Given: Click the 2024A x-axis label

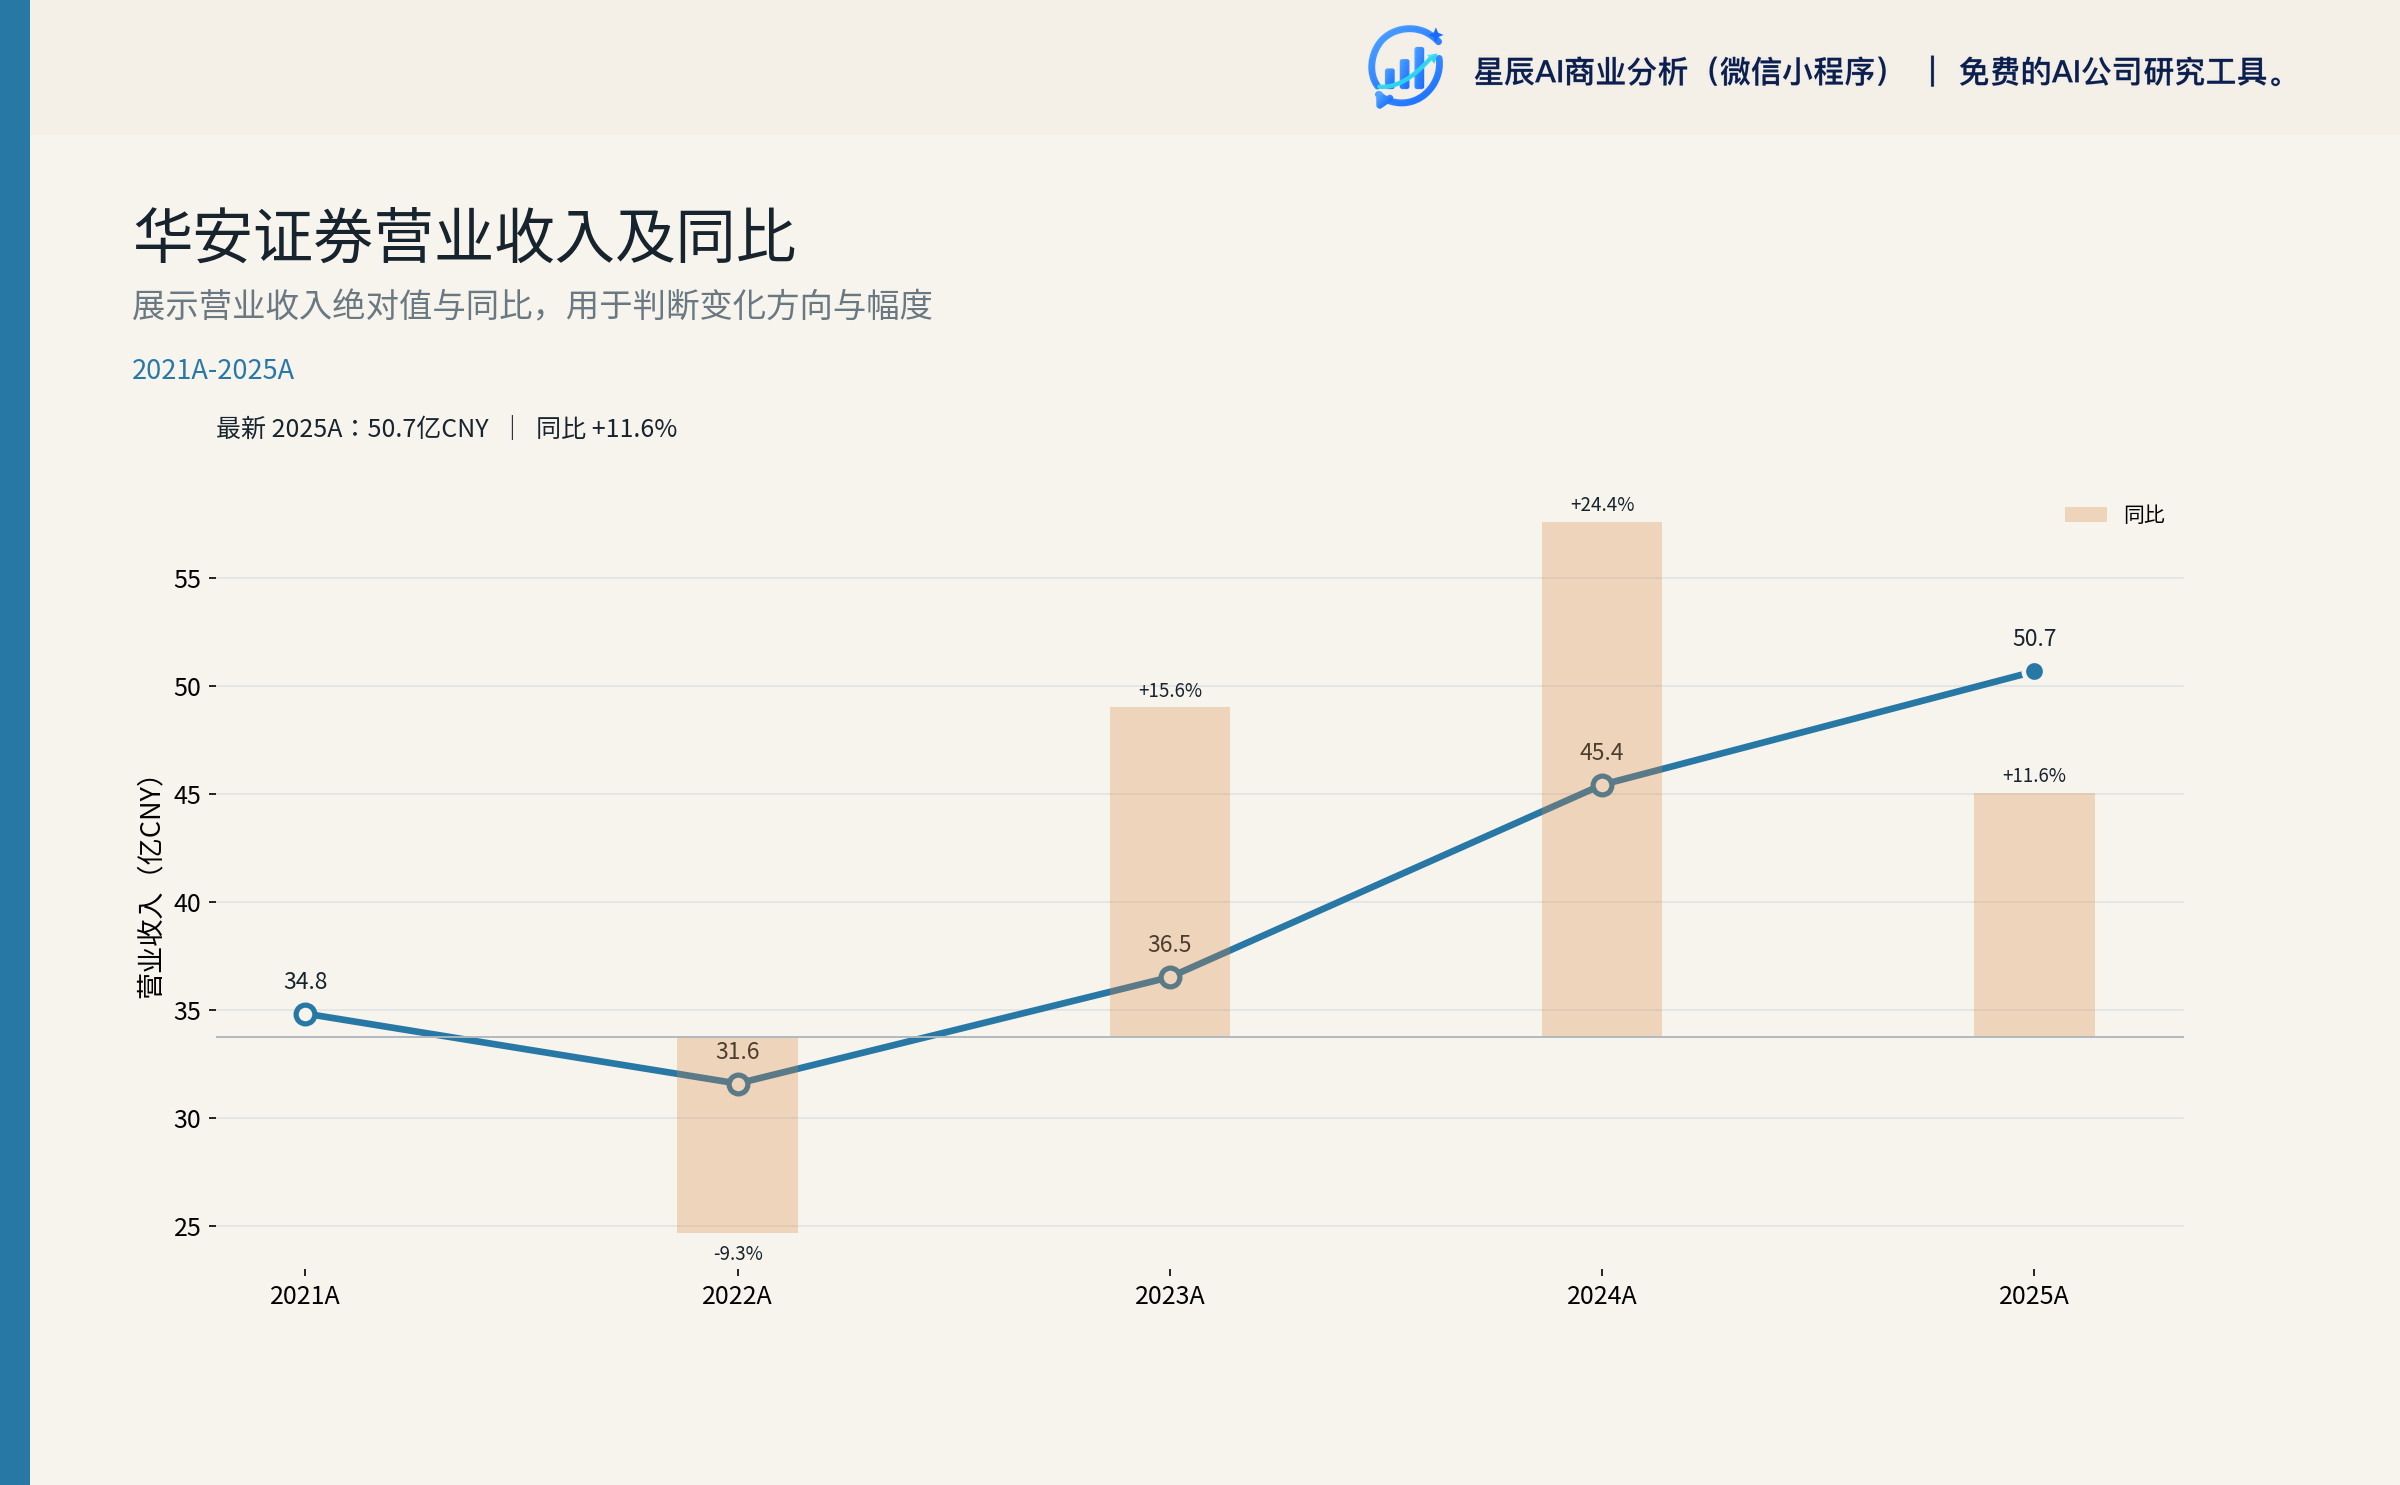Looking at the screenshot, I should click(1602, 1295).
